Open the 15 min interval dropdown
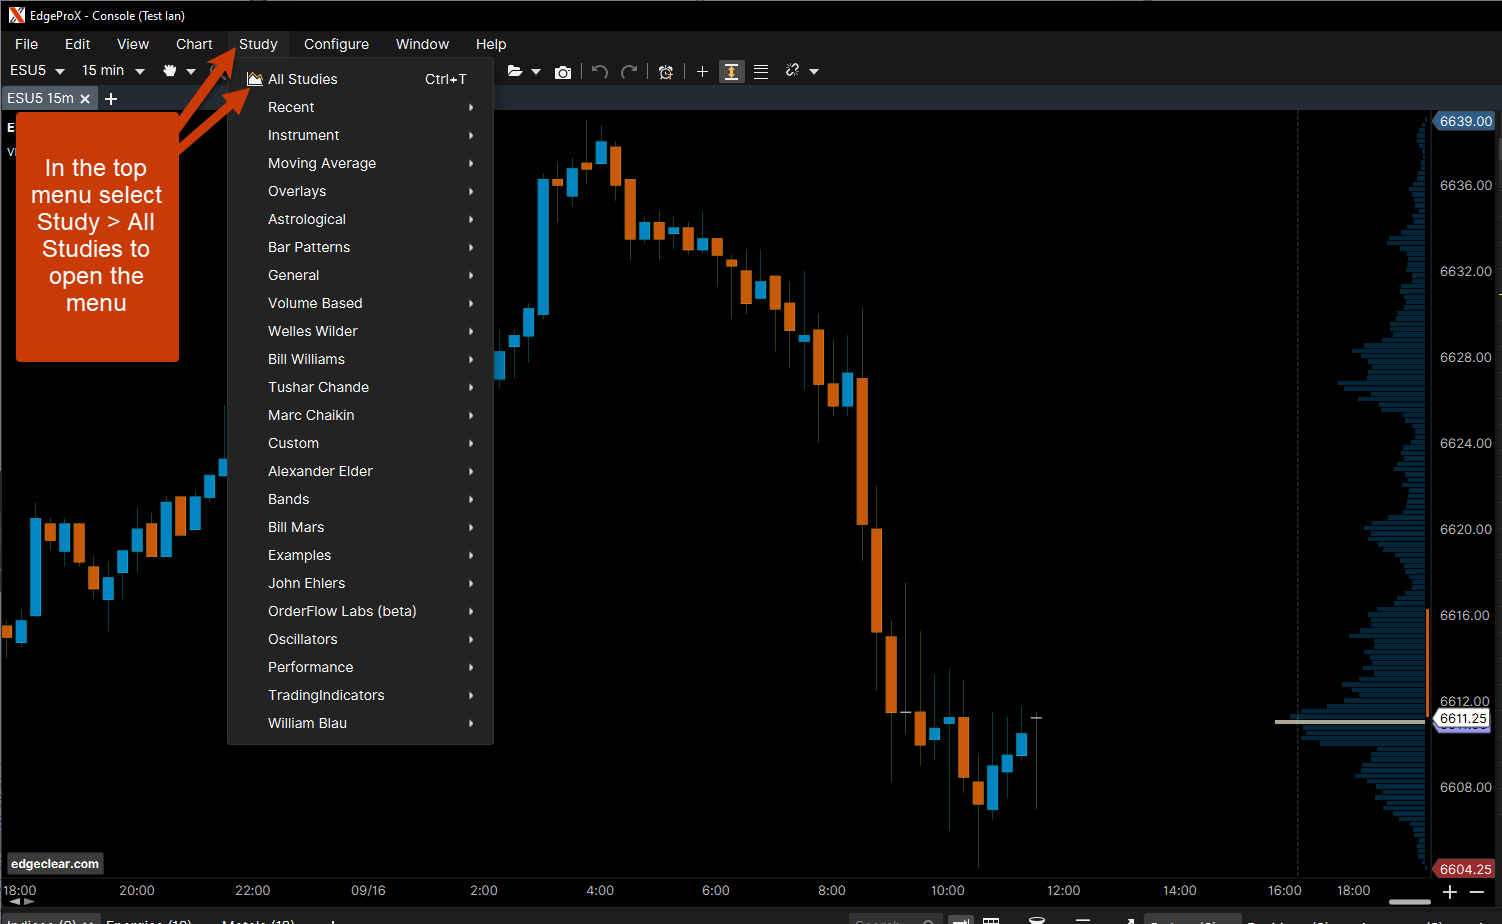 [112, 71]
